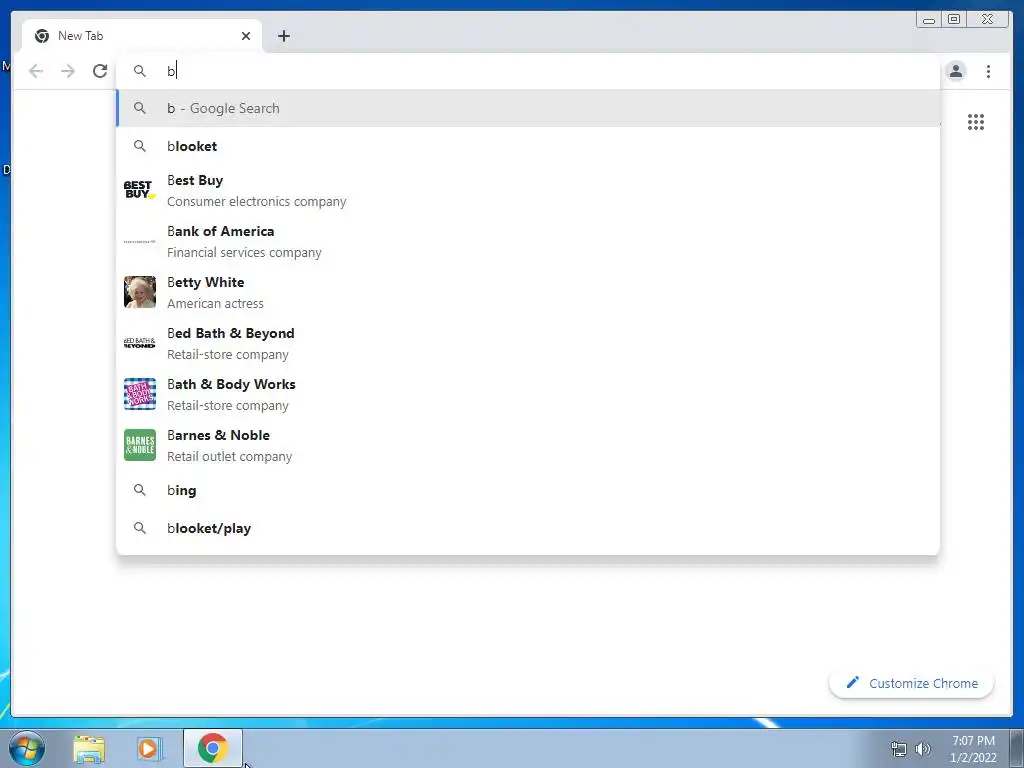This screenshot has height=768, width=1024.
Task: Click the browser forward arrow
Action: (68, 71)
